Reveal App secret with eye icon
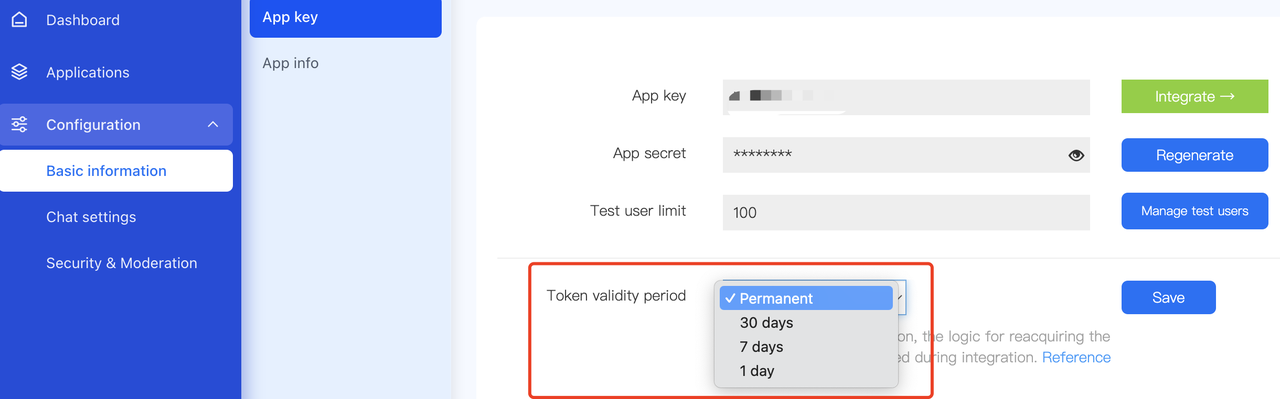The width and height of the screenshot is (1280, 399). click(x=1076, y=155)
